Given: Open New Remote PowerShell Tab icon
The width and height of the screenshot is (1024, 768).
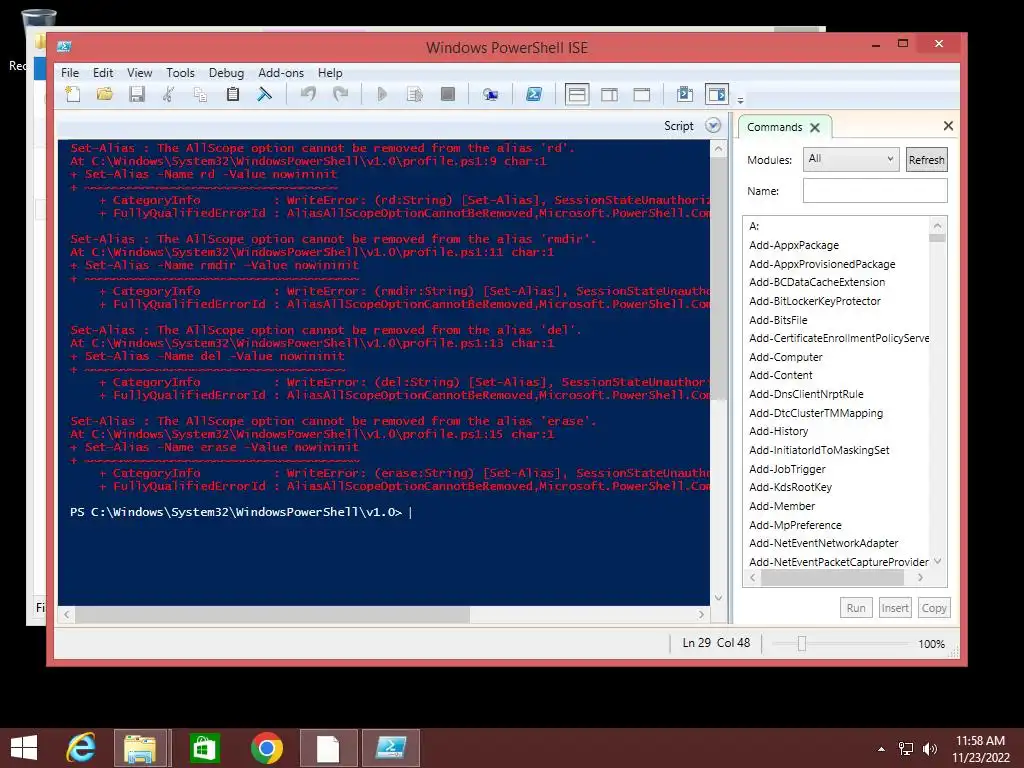Looking at the screenshot, I should click(x=490, y=95).
